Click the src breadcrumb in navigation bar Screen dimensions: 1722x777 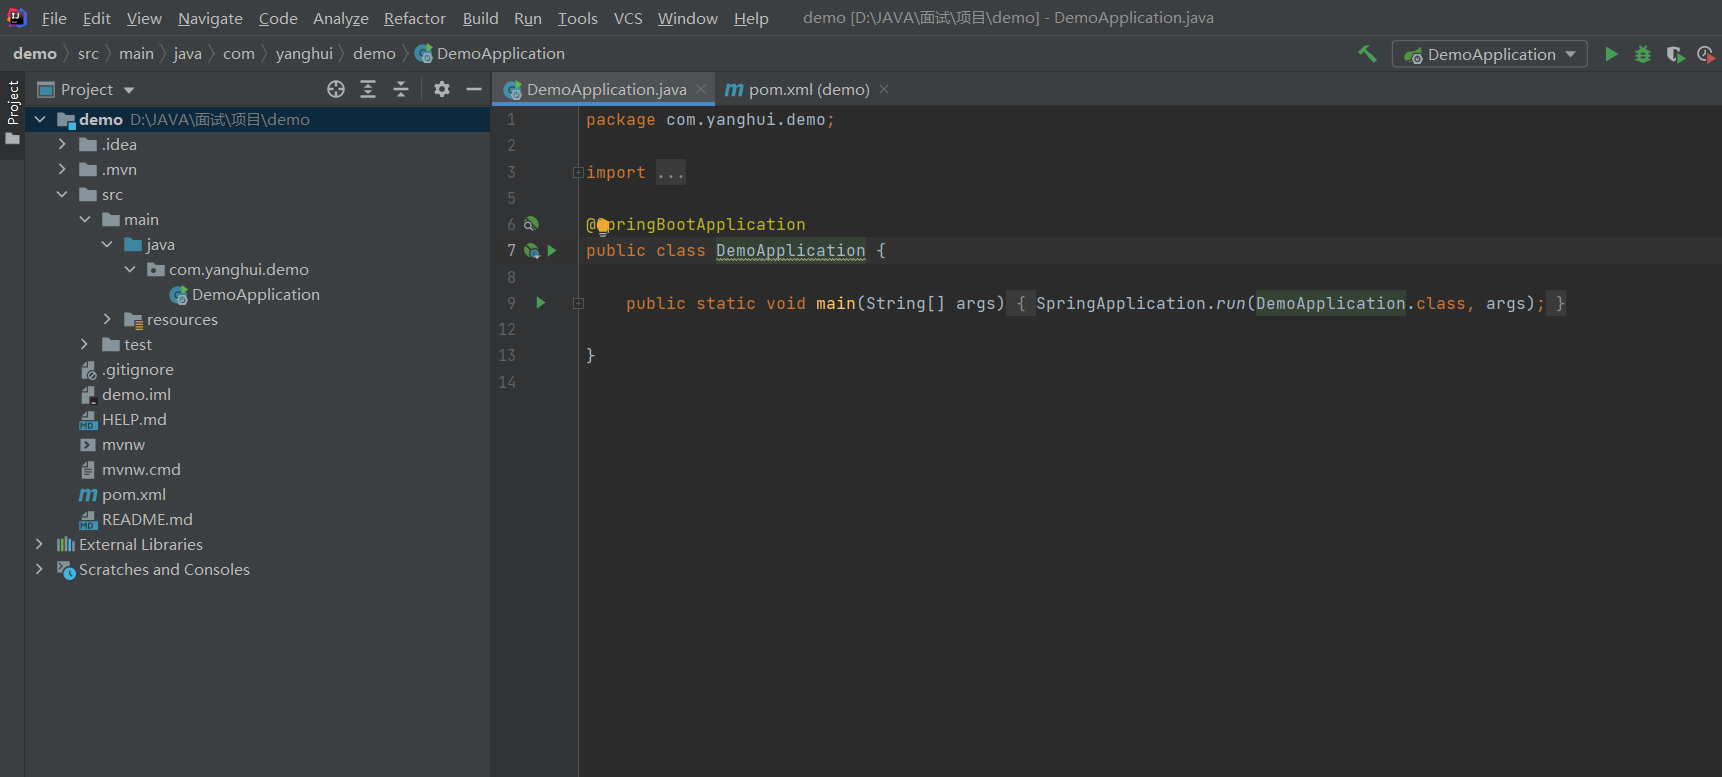click(x=88, y=54)
